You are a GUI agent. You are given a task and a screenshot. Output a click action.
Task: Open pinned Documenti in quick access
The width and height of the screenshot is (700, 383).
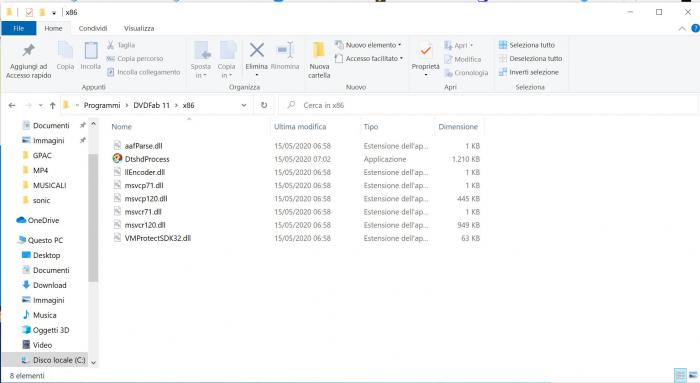point(50,125)
